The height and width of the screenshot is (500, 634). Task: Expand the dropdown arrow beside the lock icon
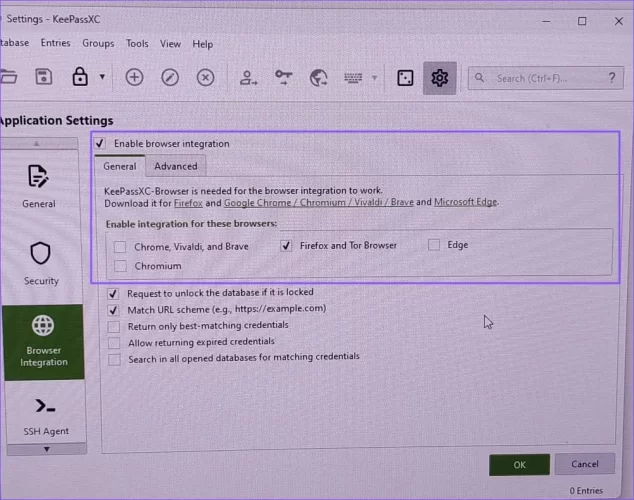click(102, 78)
